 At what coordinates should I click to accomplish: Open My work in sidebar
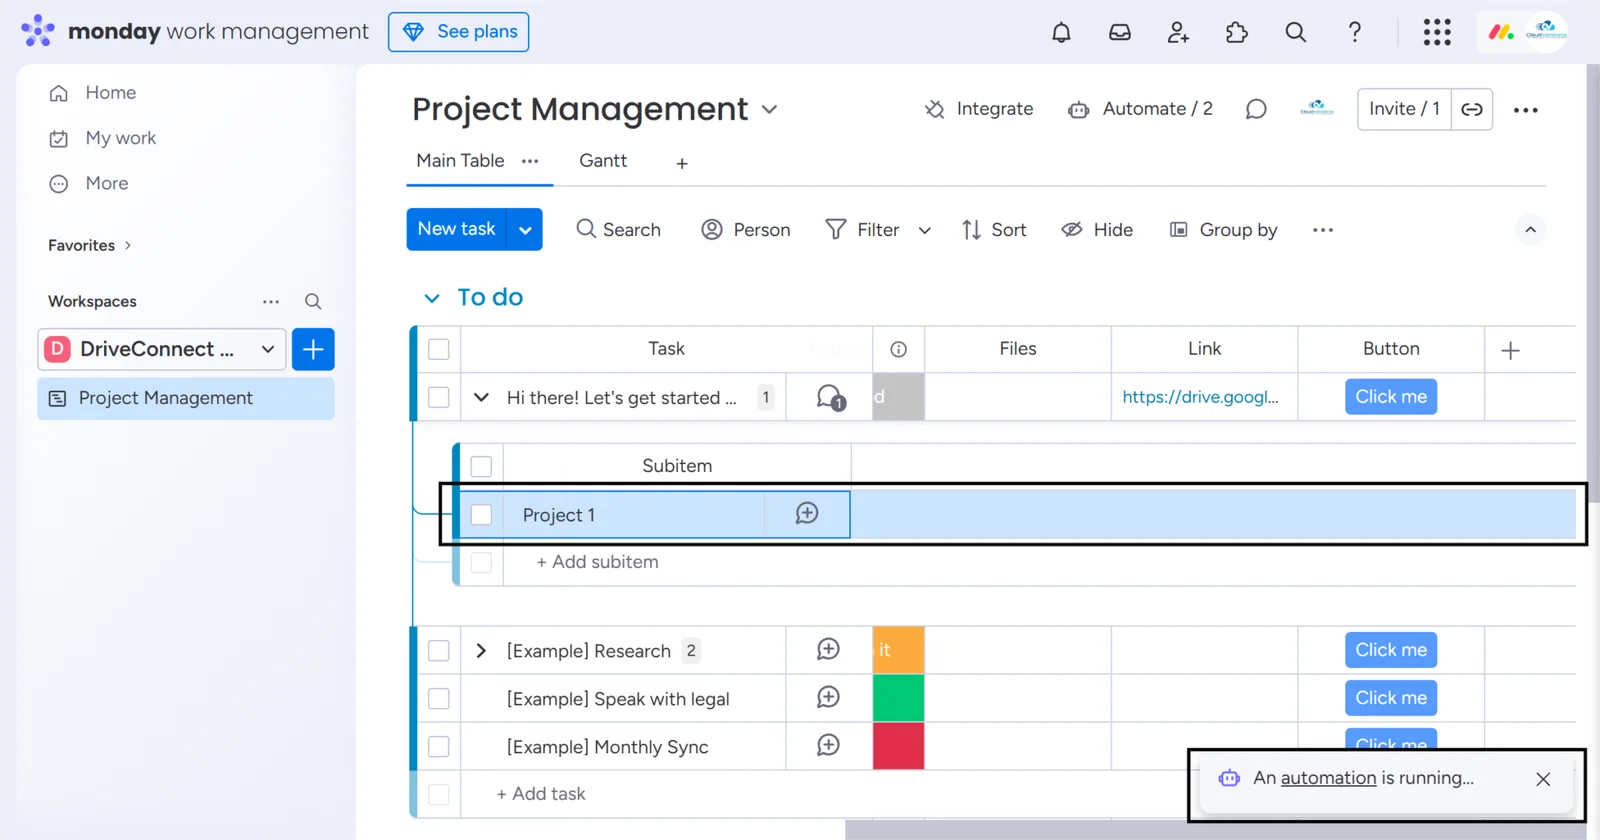click(x=120, y=138)
